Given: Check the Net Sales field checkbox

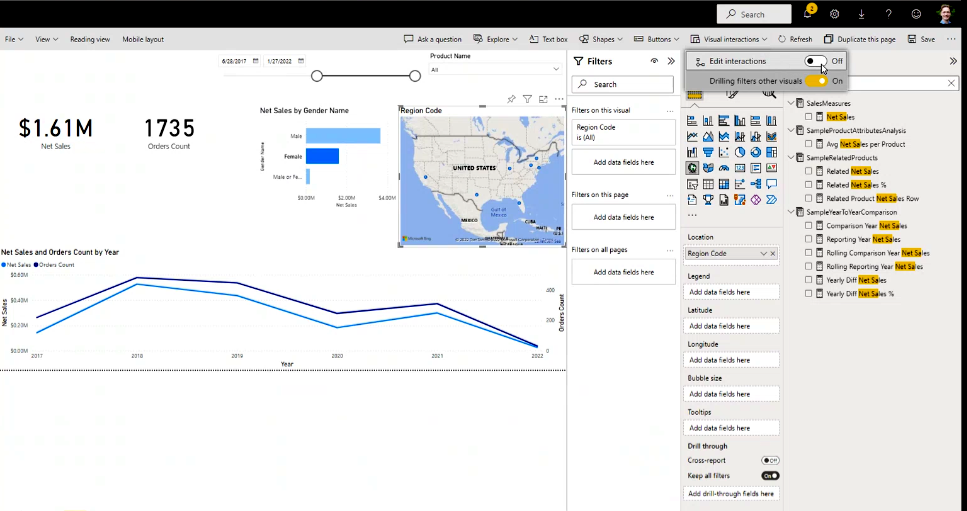Looking at the screenshot, I should coord(809,117).
